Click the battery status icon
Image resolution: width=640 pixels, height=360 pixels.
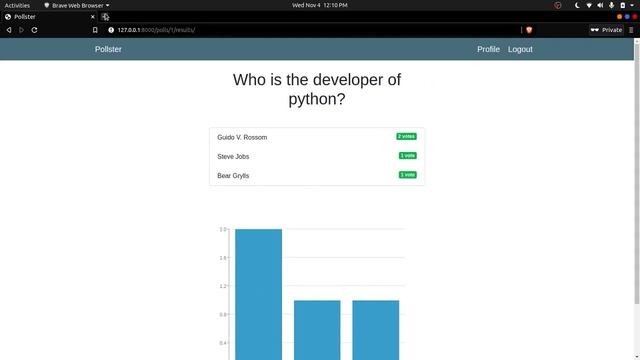(623, 5)
